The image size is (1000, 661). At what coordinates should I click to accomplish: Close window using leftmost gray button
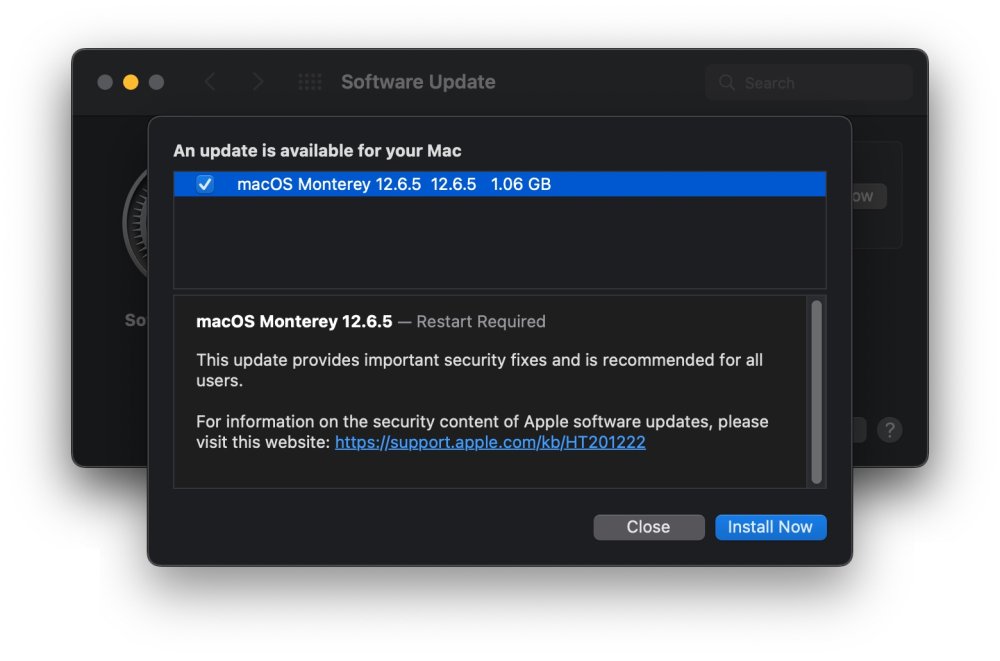105,82
